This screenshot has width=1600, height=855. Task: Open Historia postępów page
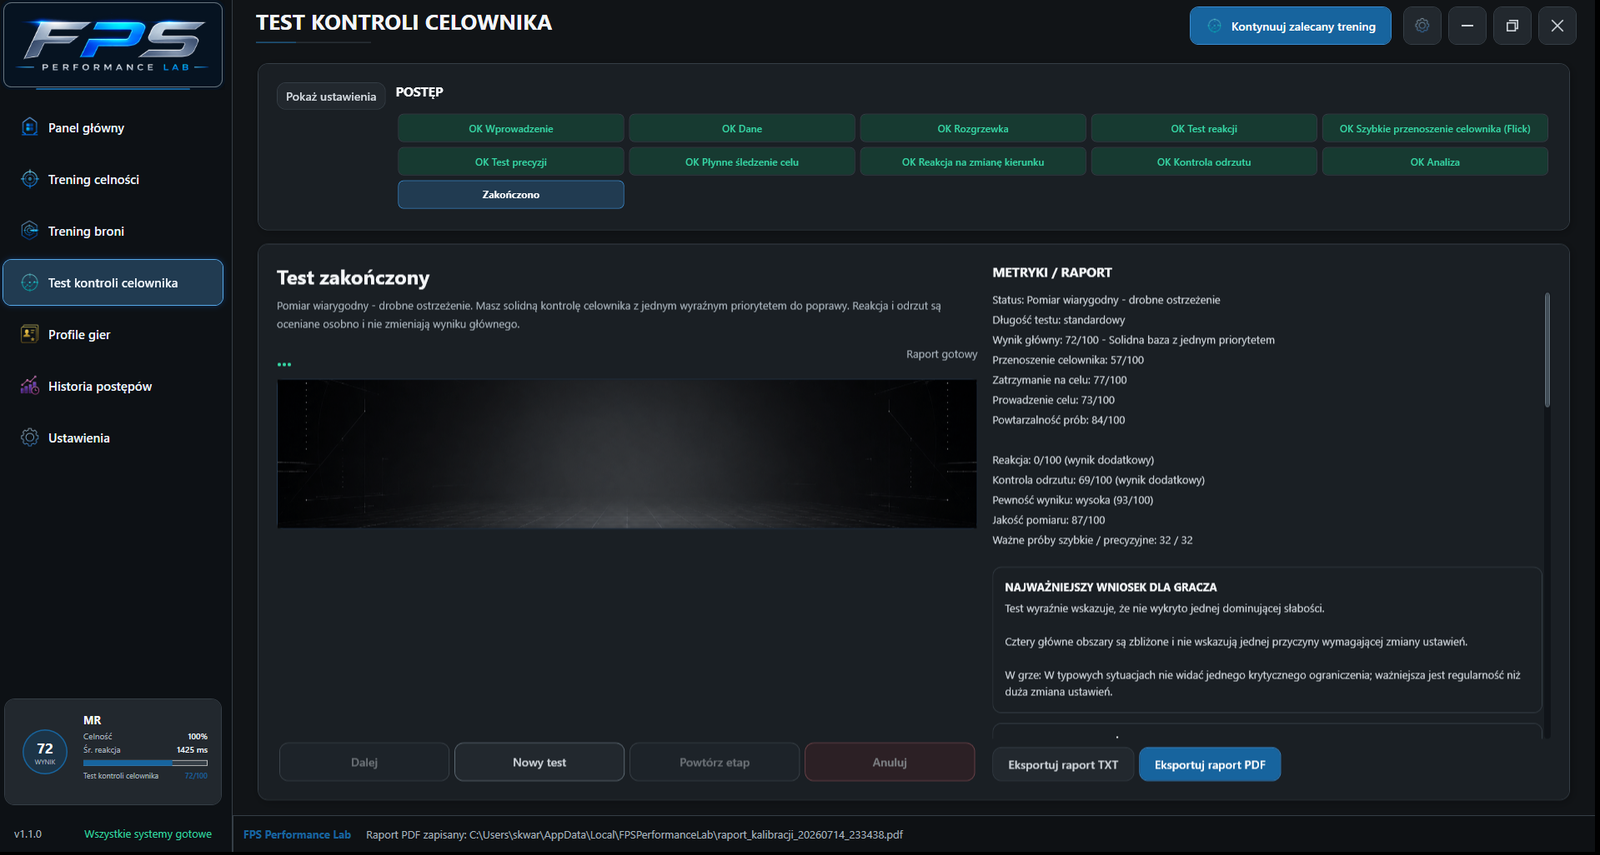tap(113, 386)
